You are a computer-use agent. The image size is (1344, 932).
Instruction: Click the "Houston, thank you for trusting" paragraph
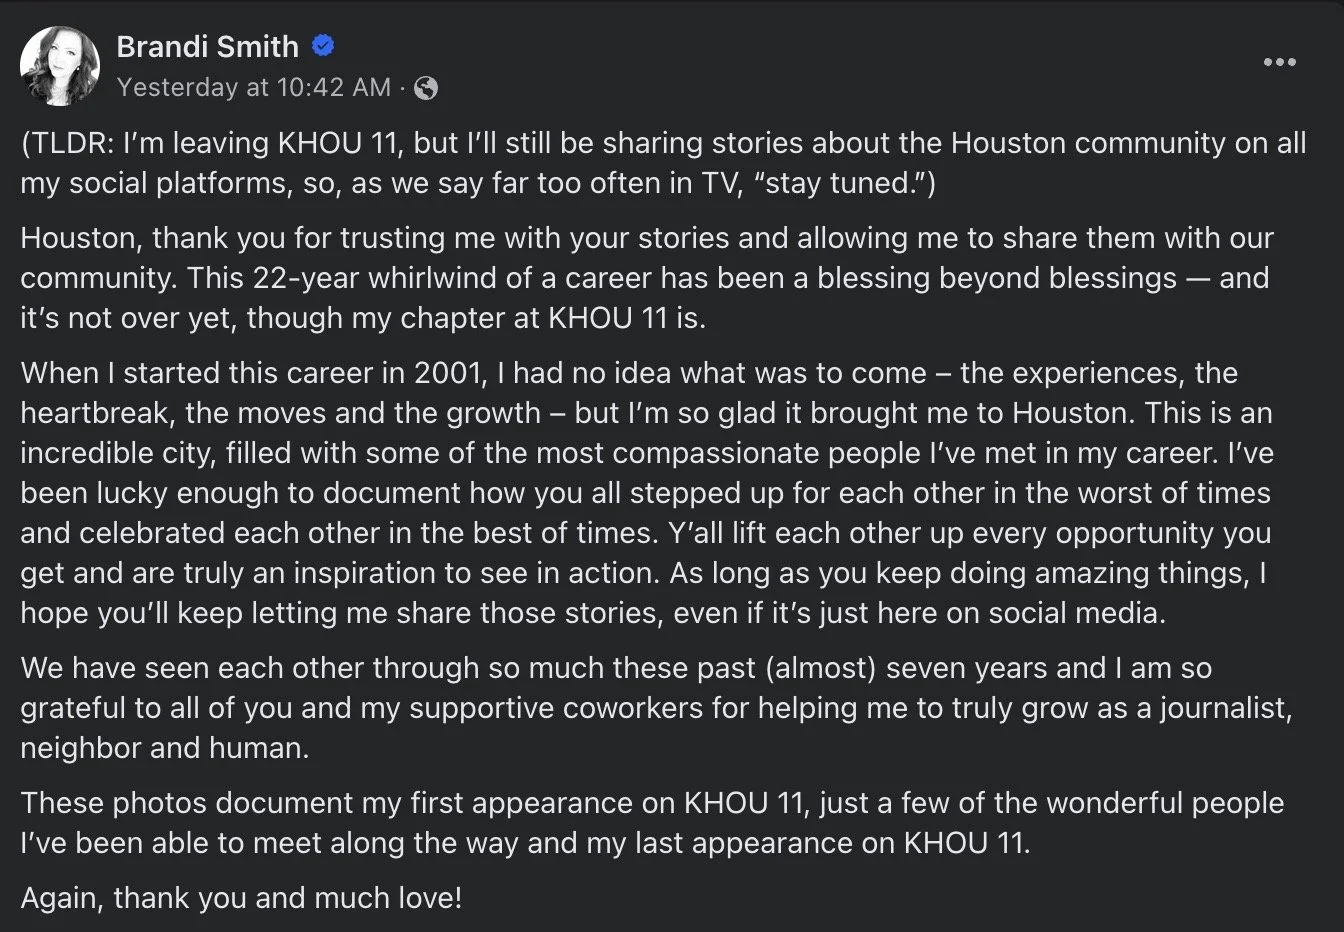click(x=646, y=238)
